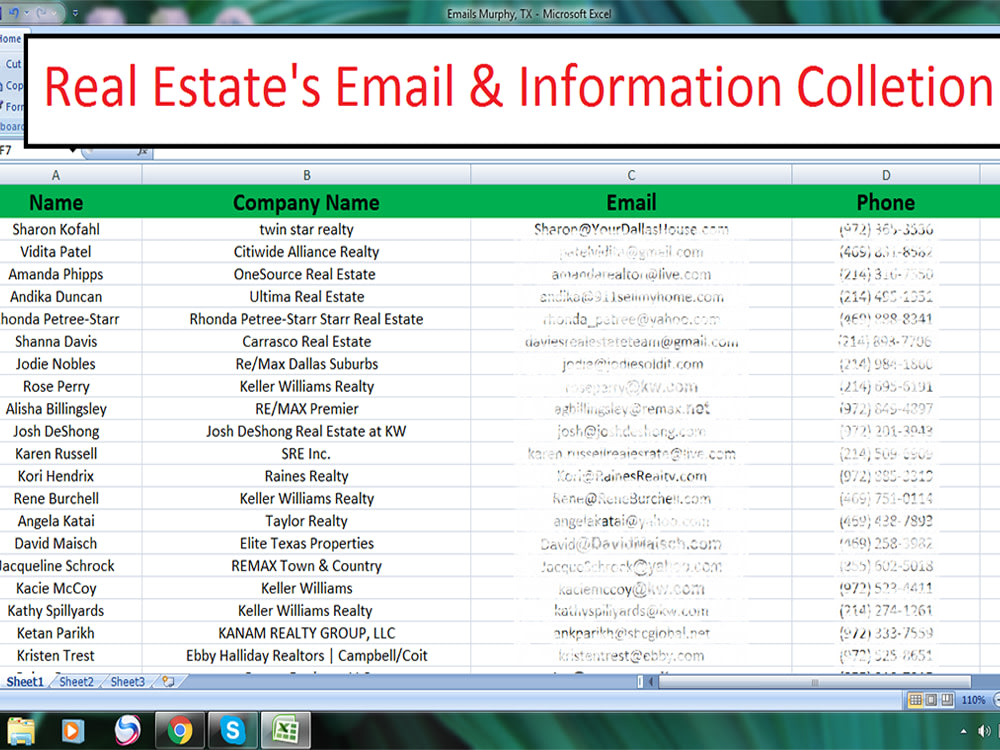This screenshot has height=750, width=1000.
Task: Select column C by its header
Action: coord(631,175)
